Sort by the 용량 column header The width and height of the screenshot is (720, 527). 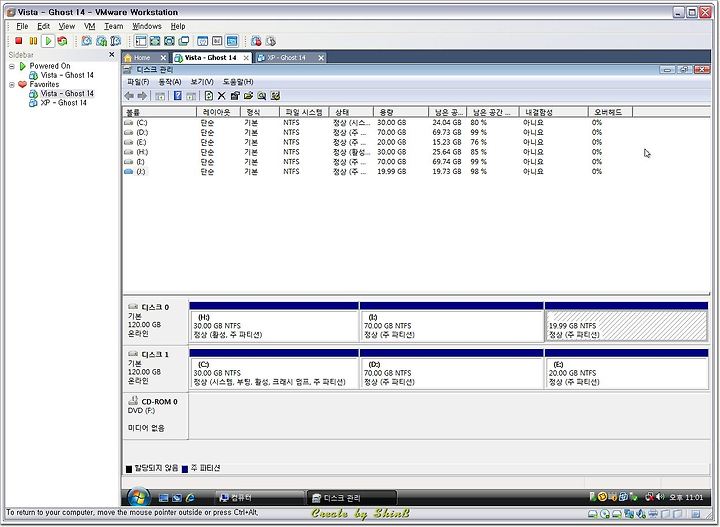[x=401, y=112]
